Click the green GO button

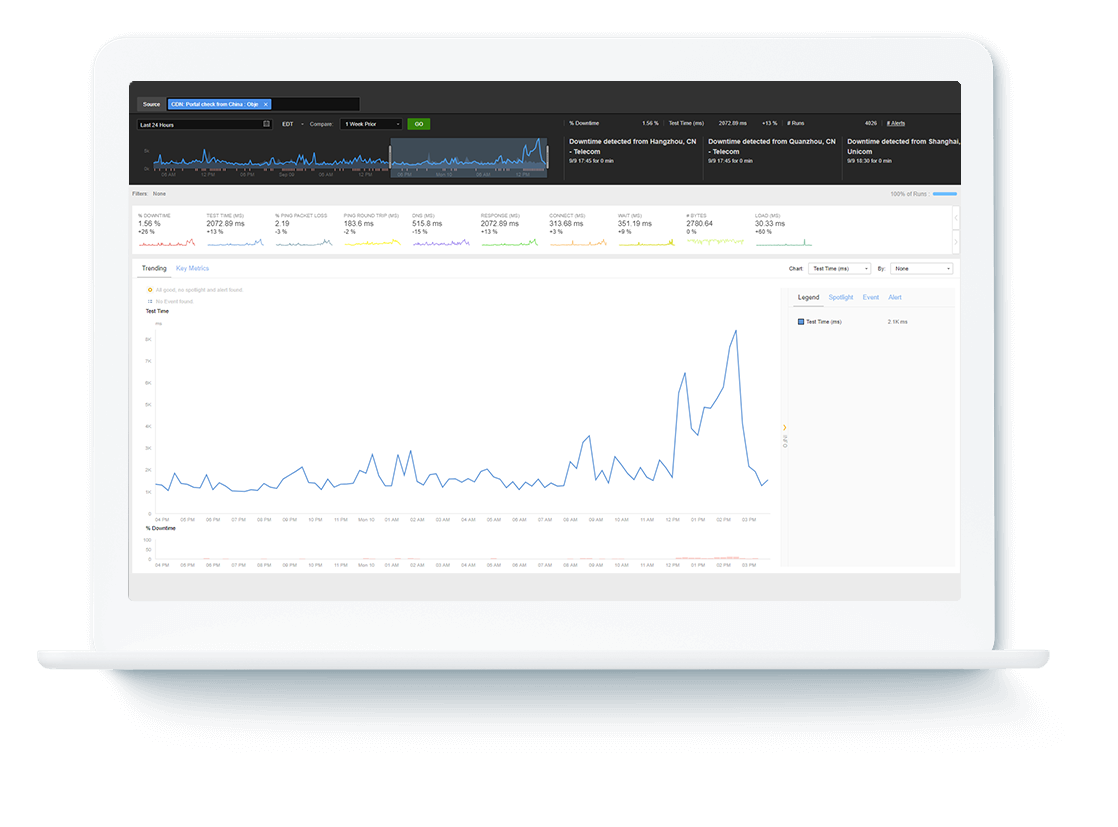tap(419, 124)
